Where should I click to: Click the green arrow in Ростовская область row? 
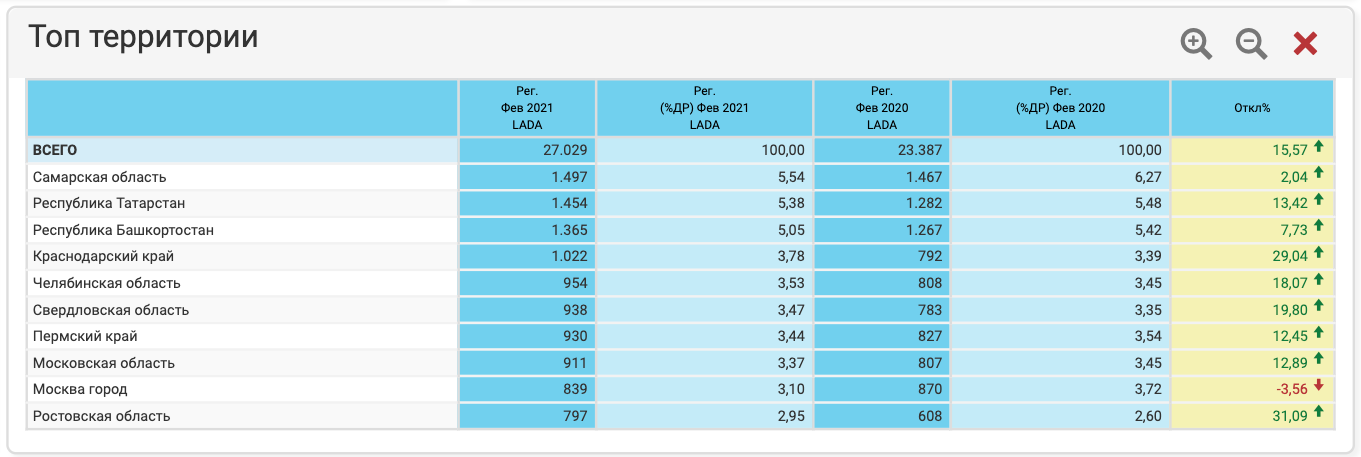[1318, 412]
